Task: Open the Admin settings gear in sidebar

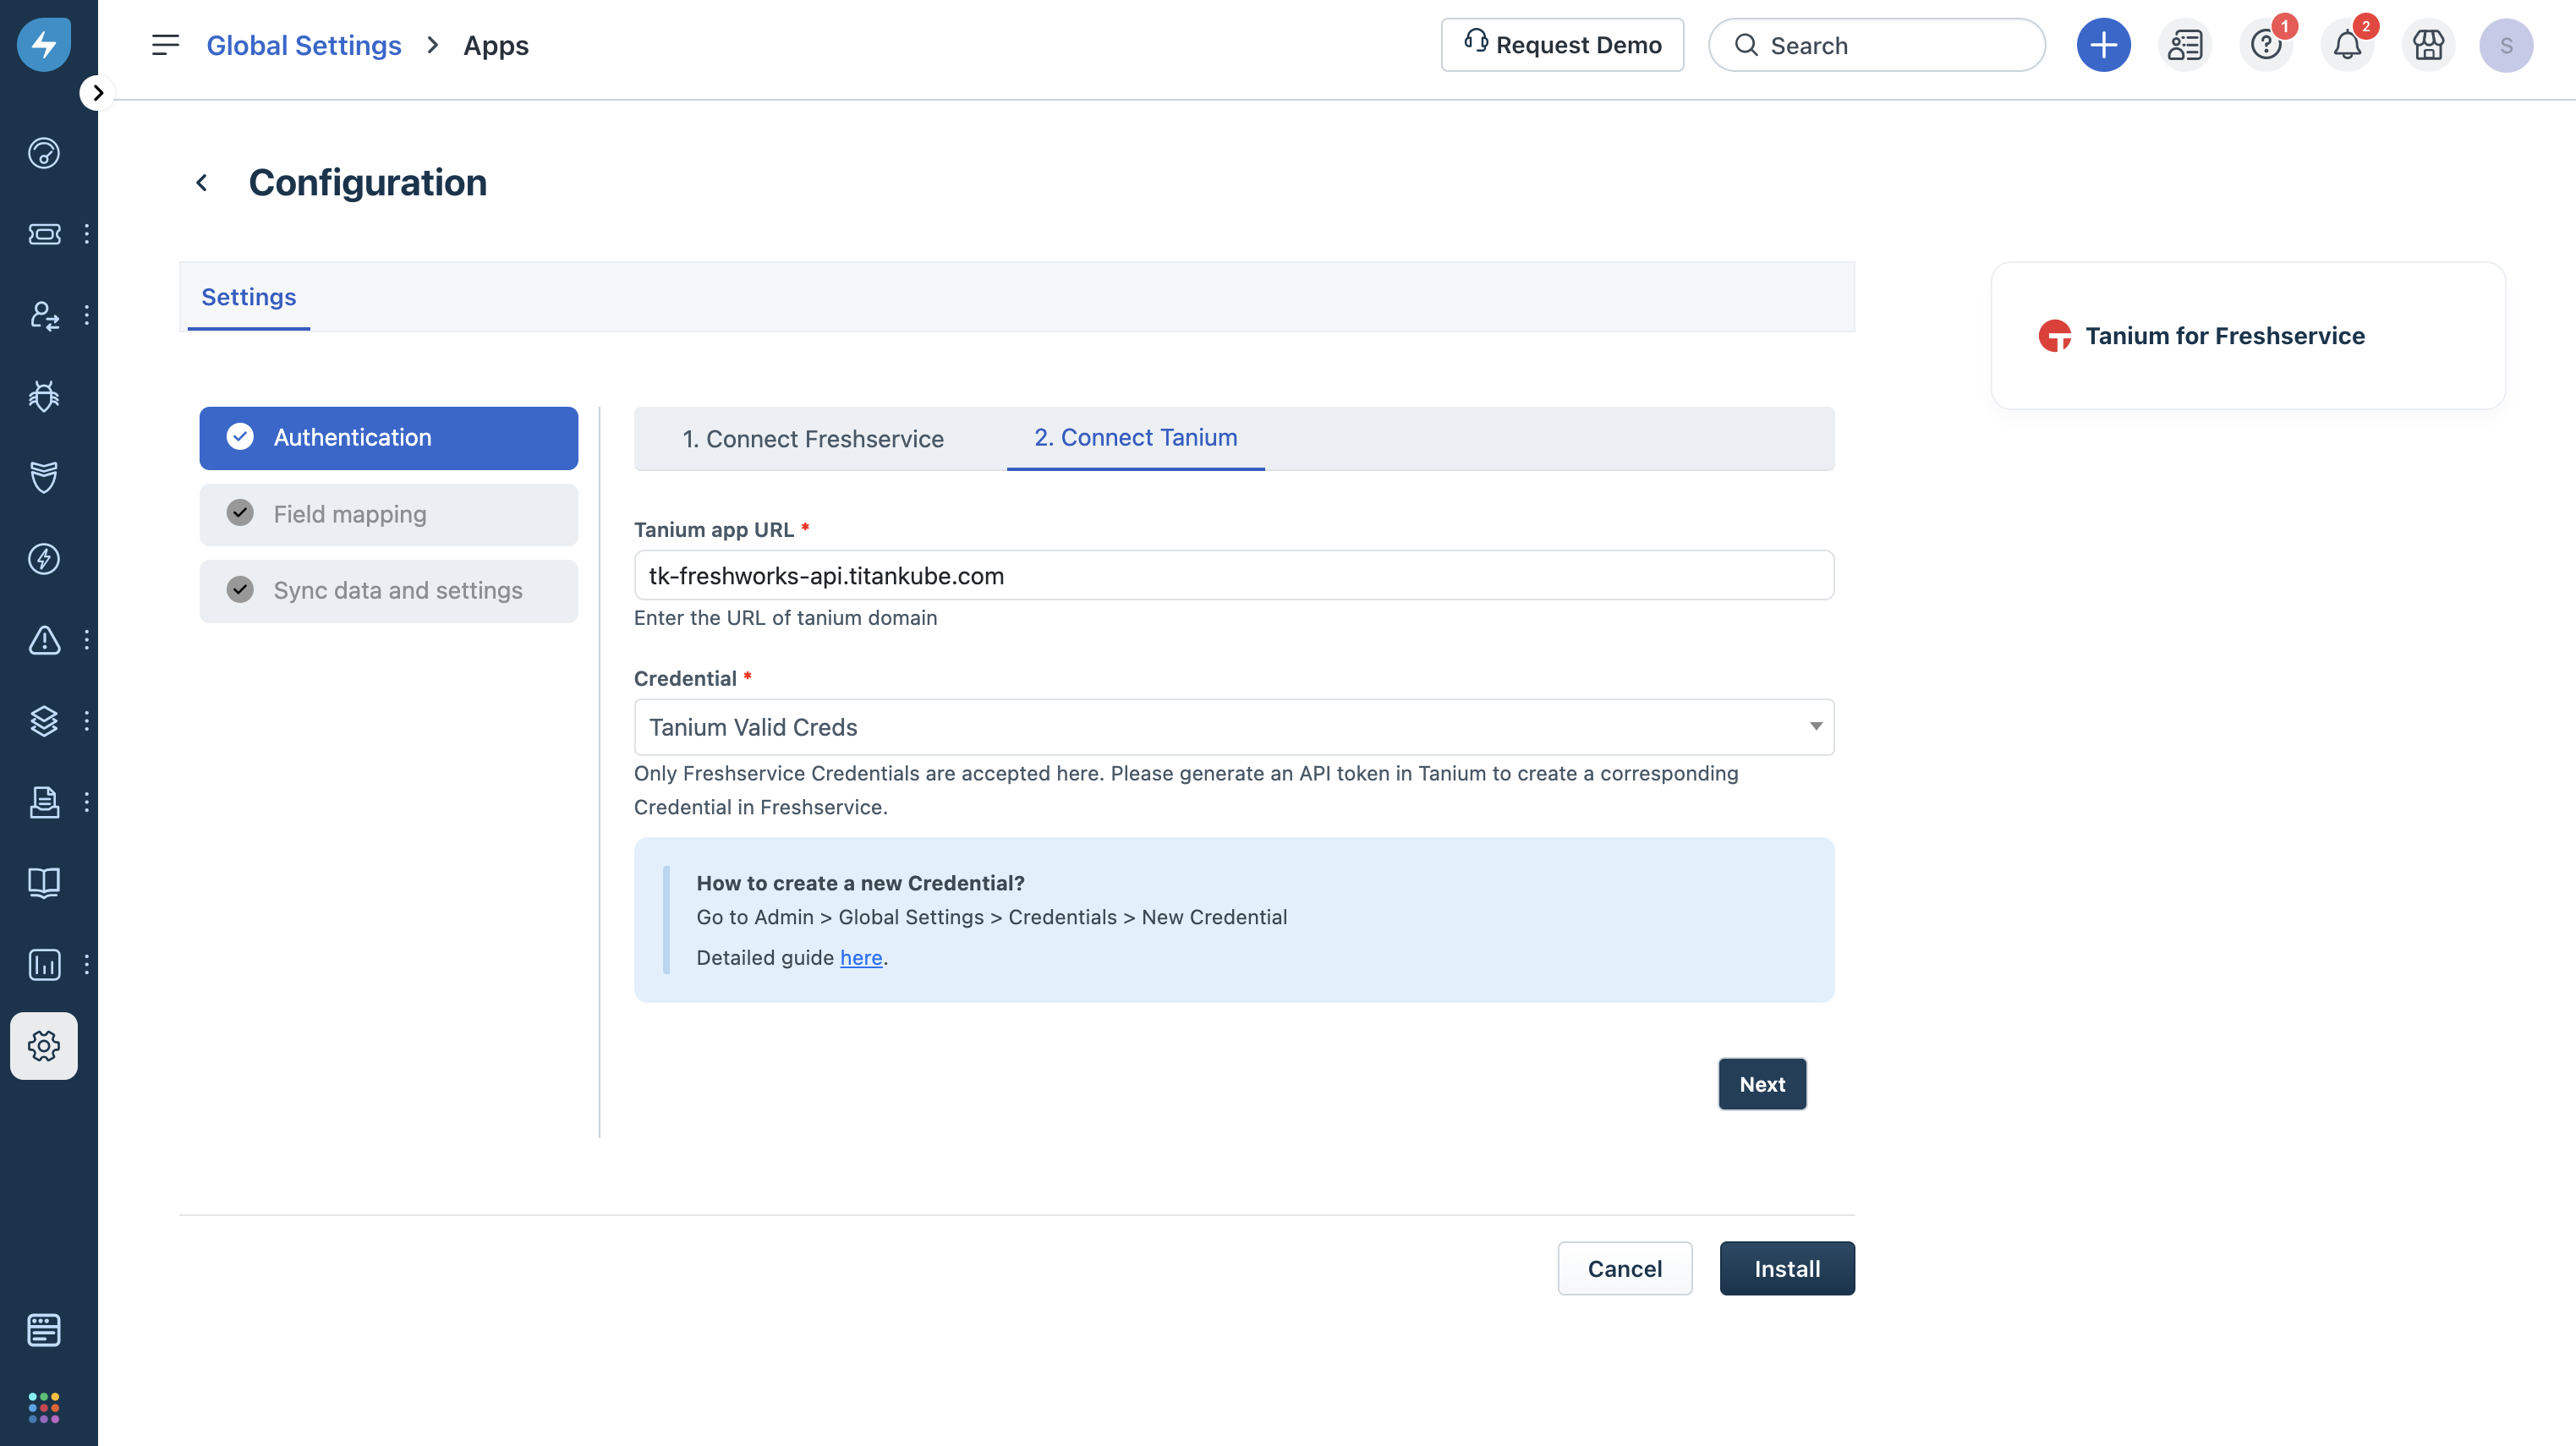Action: pos(44,1046)
